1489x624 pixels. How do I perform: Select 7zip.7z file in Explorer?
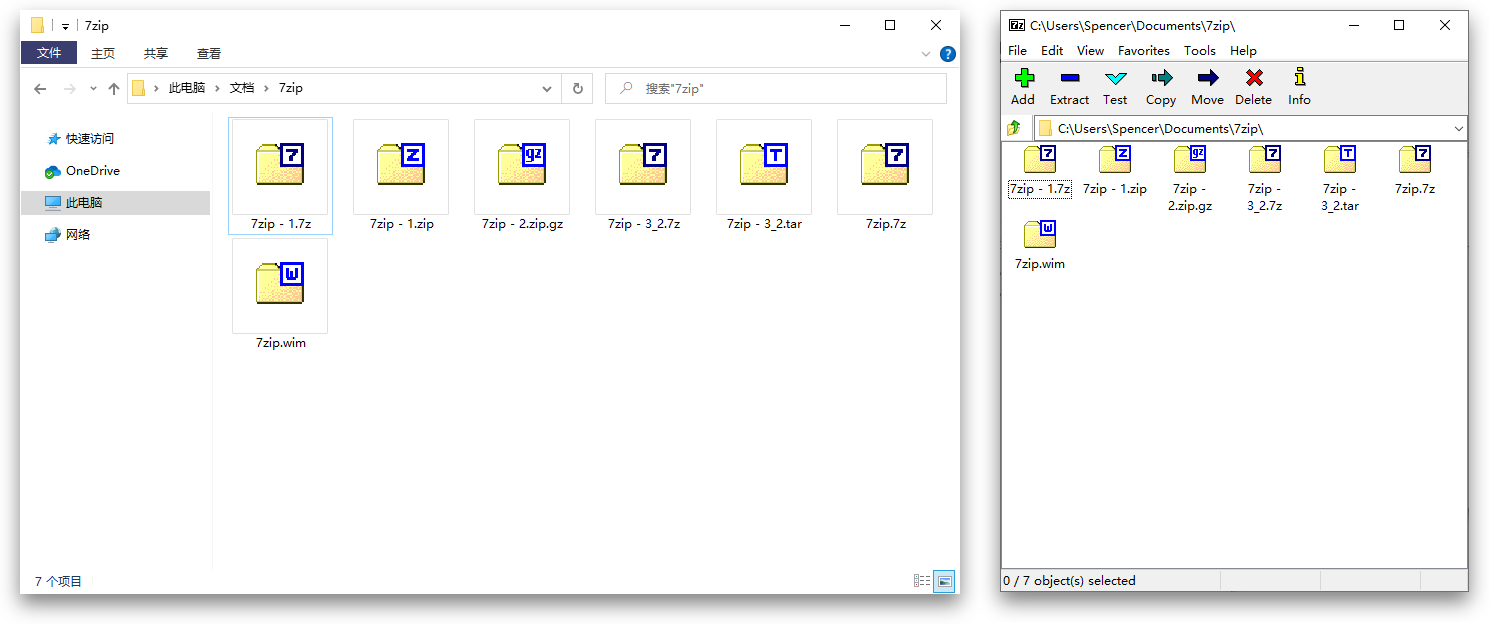(x=885, y=175)
